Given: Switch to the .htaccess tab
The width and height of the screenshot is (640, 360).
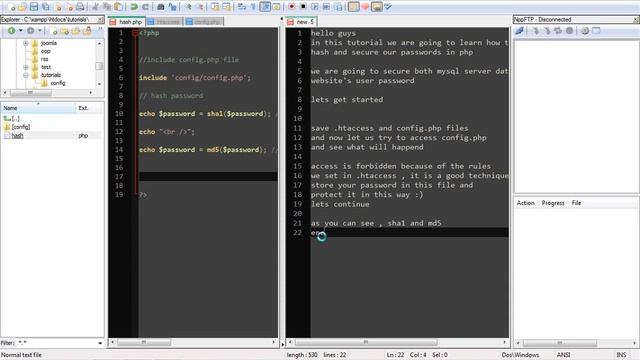Looking at the screenshot, I should click(x=164, y=22).
